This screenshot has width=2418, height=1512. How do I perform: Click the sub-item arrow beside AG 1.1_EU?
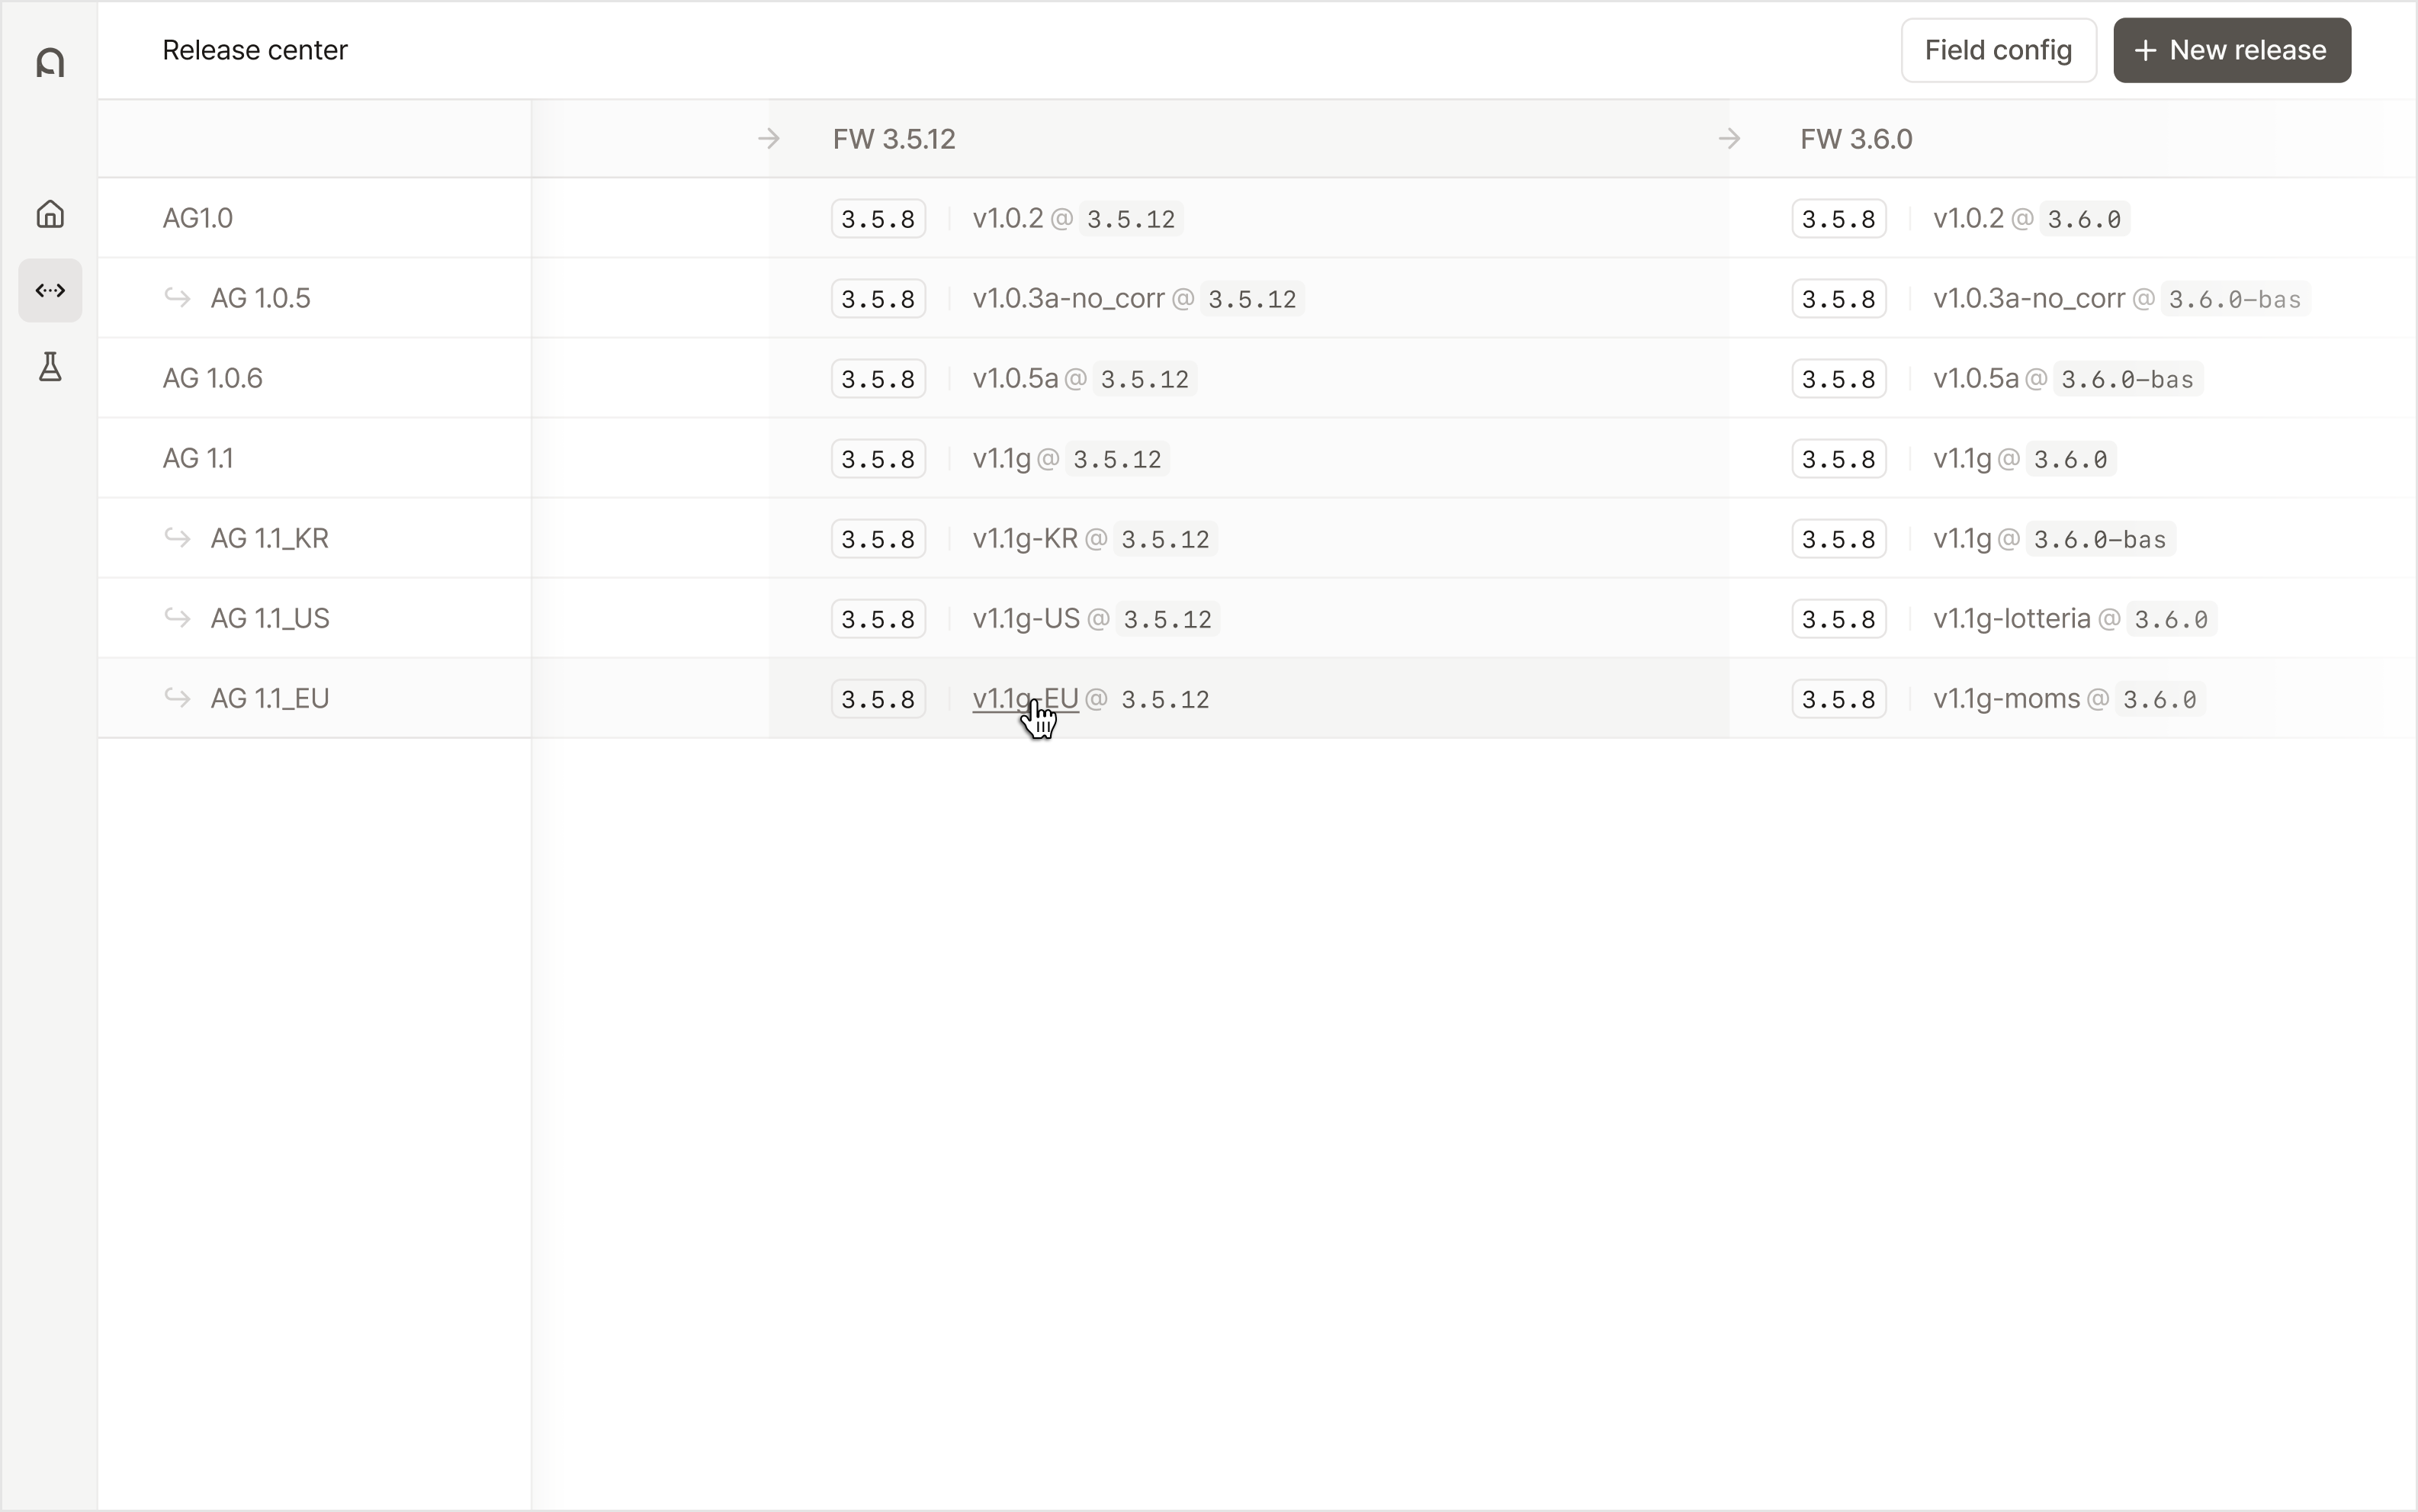[x=178, y=697]
